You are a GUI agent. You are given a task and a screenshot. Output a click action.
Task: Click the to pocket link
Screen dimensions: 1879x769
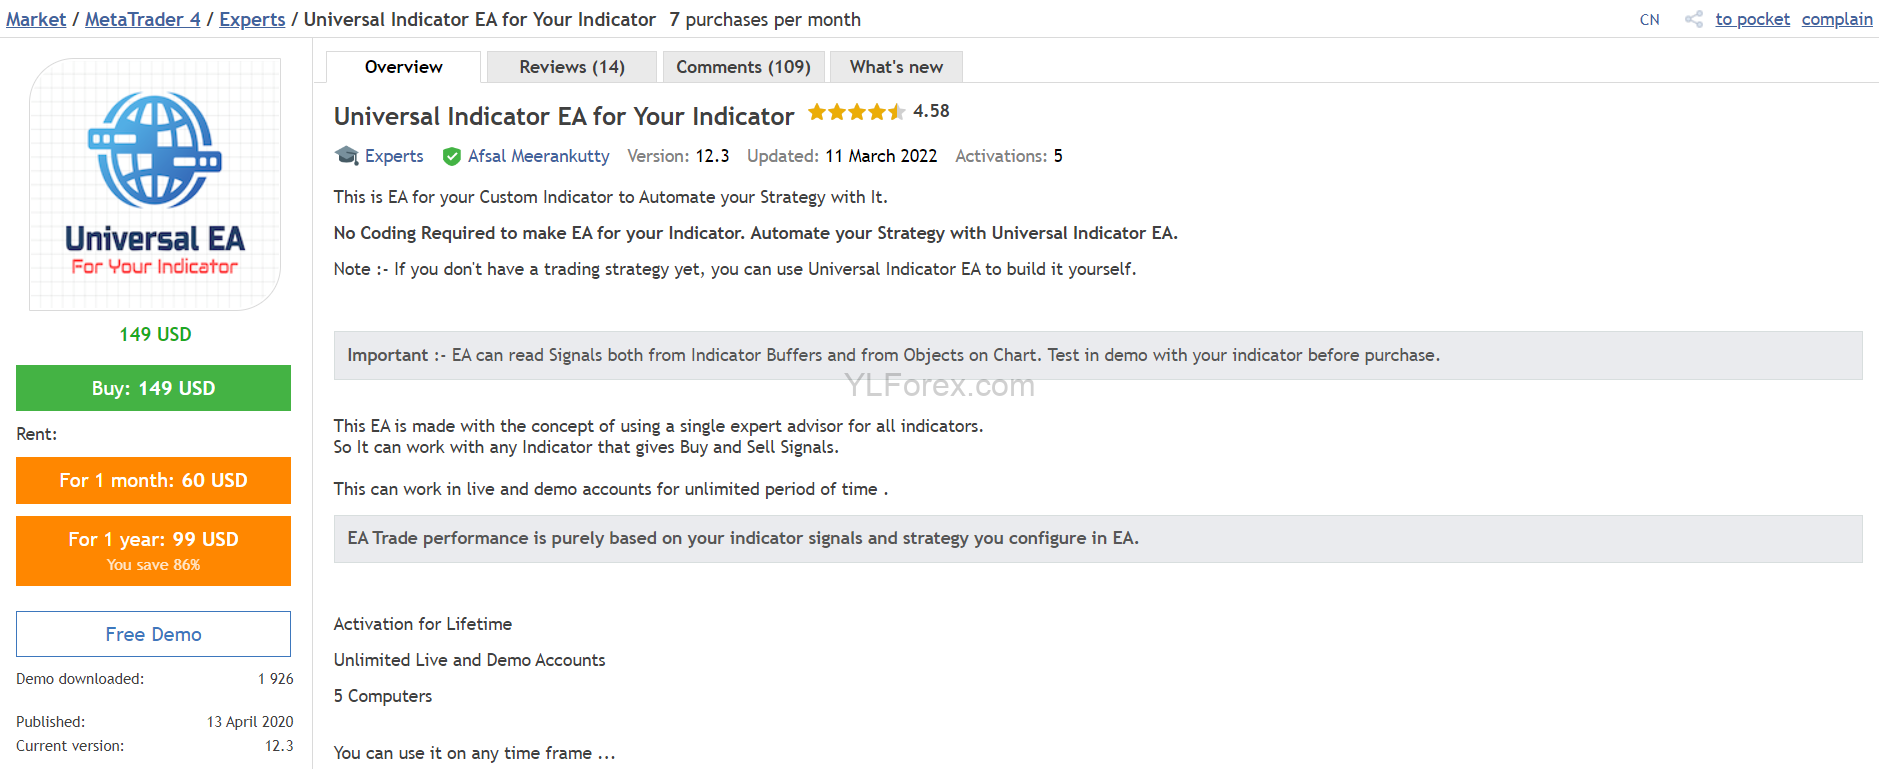point(1752,19)
